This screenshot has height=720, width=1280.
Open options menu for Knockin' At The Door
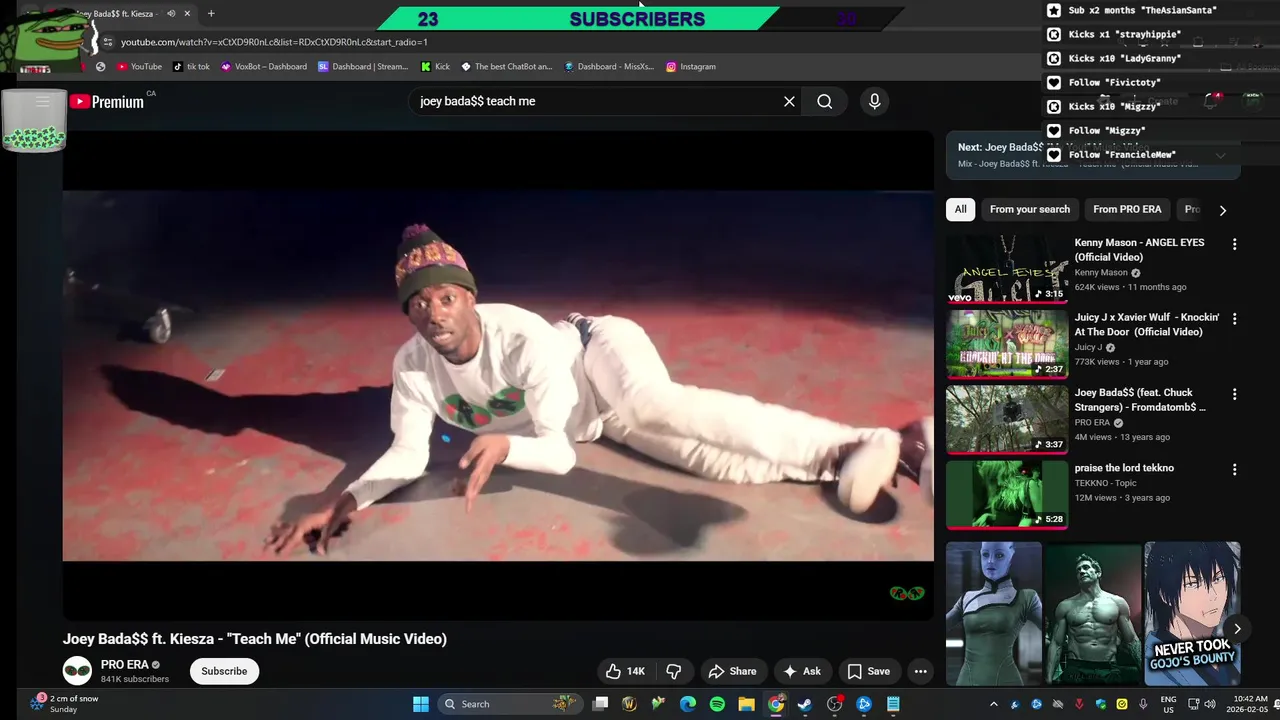pyautogui.click(x=1234, y=319)
